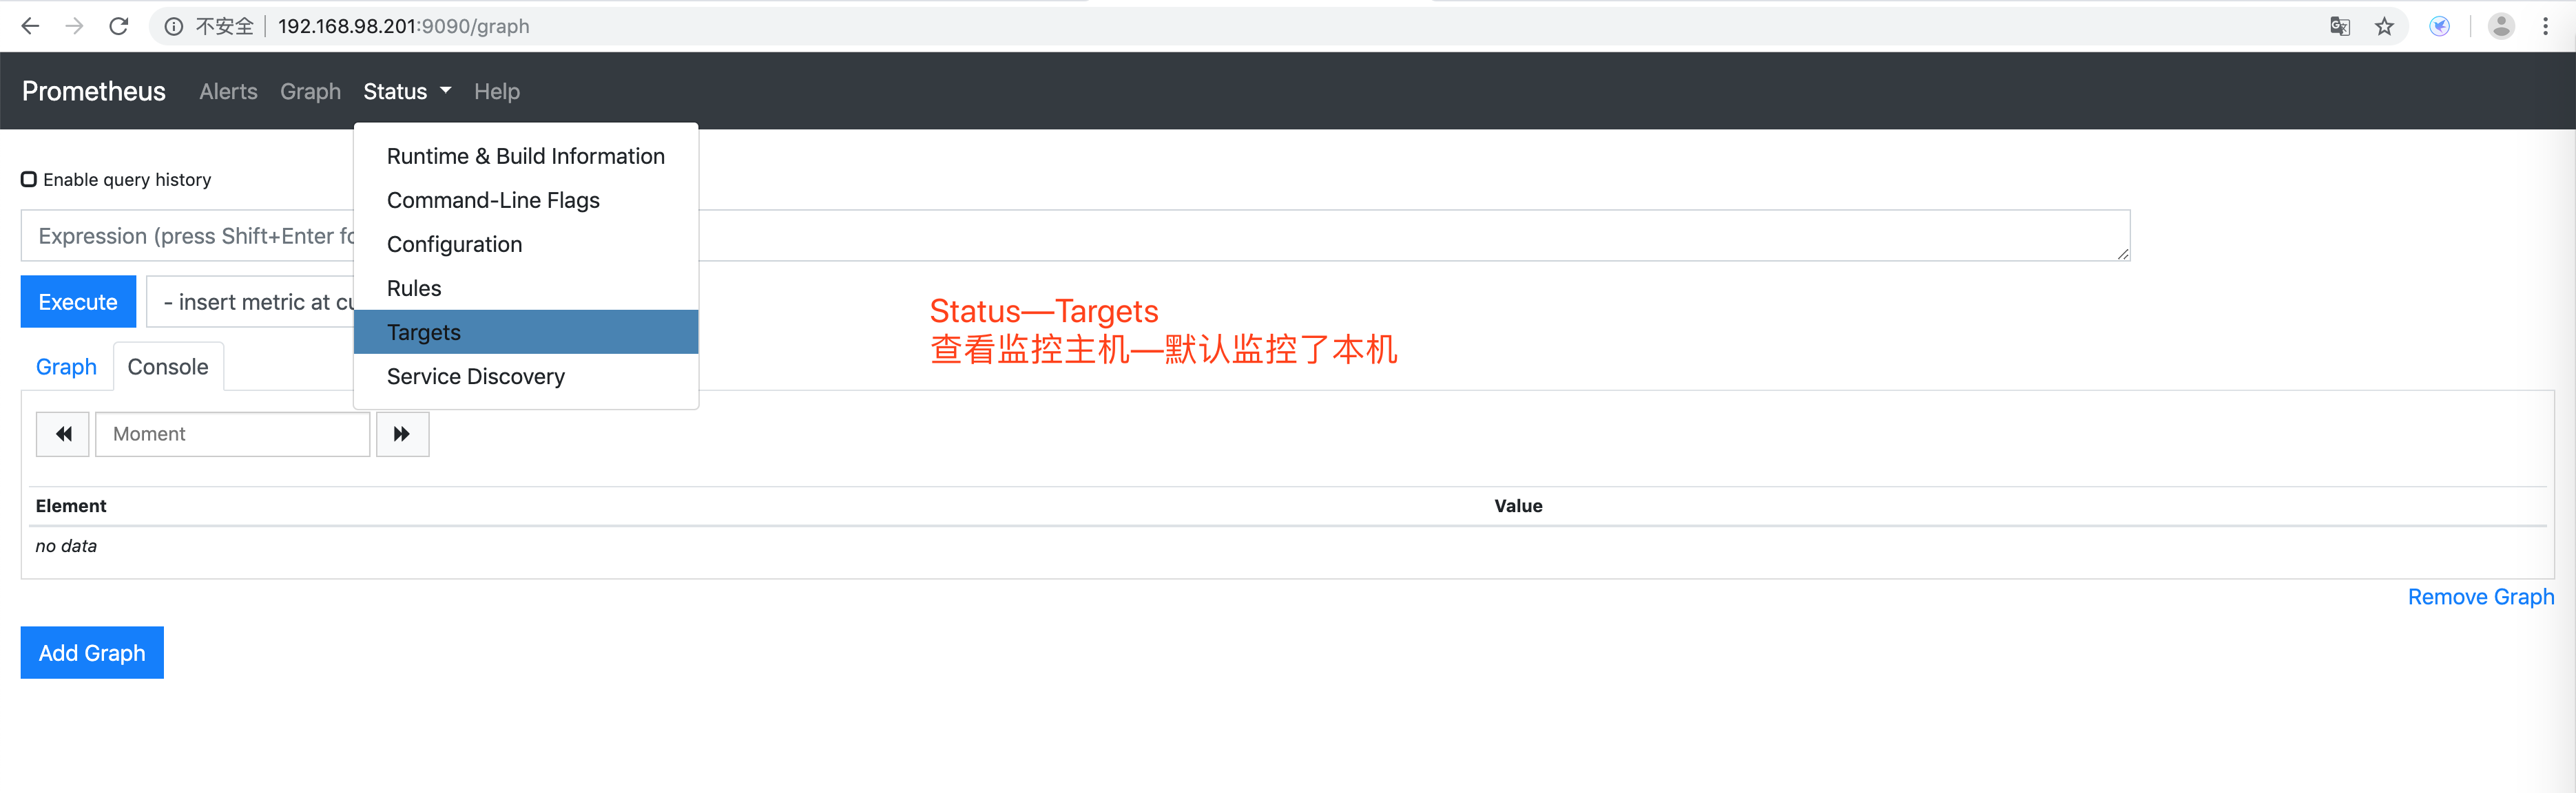Bookmark this page with the star
The width and height of the screenshot is (2576, 793).
tap(2385, 26)
